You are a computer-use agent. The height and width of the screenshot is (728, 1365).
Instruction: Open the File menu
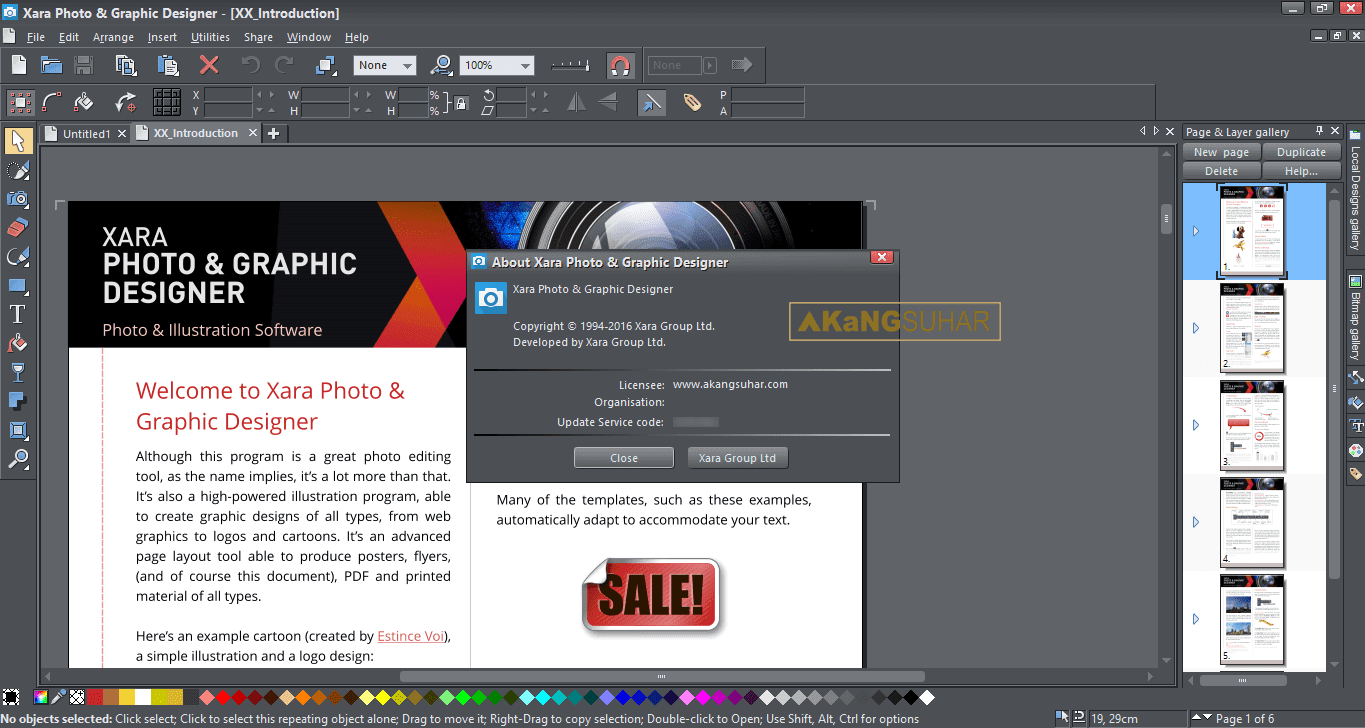(36, 37)
